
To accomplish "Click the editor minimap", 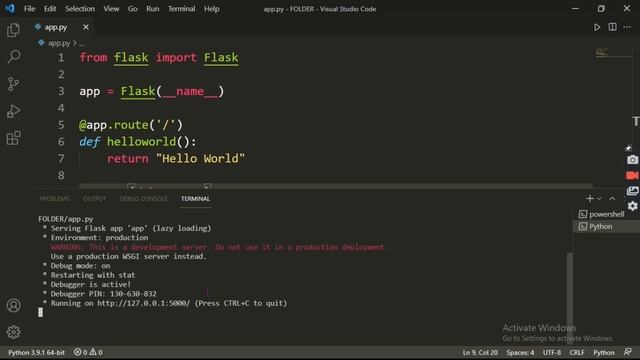I will pos(602,52).
